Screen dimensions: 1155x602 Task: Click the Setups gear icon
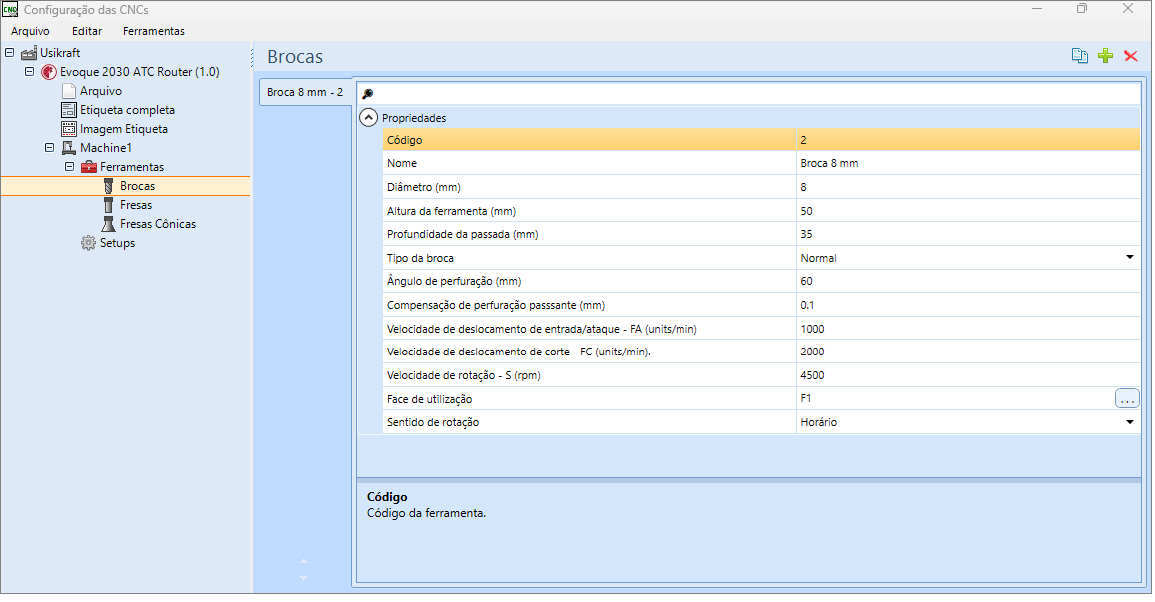88,243
